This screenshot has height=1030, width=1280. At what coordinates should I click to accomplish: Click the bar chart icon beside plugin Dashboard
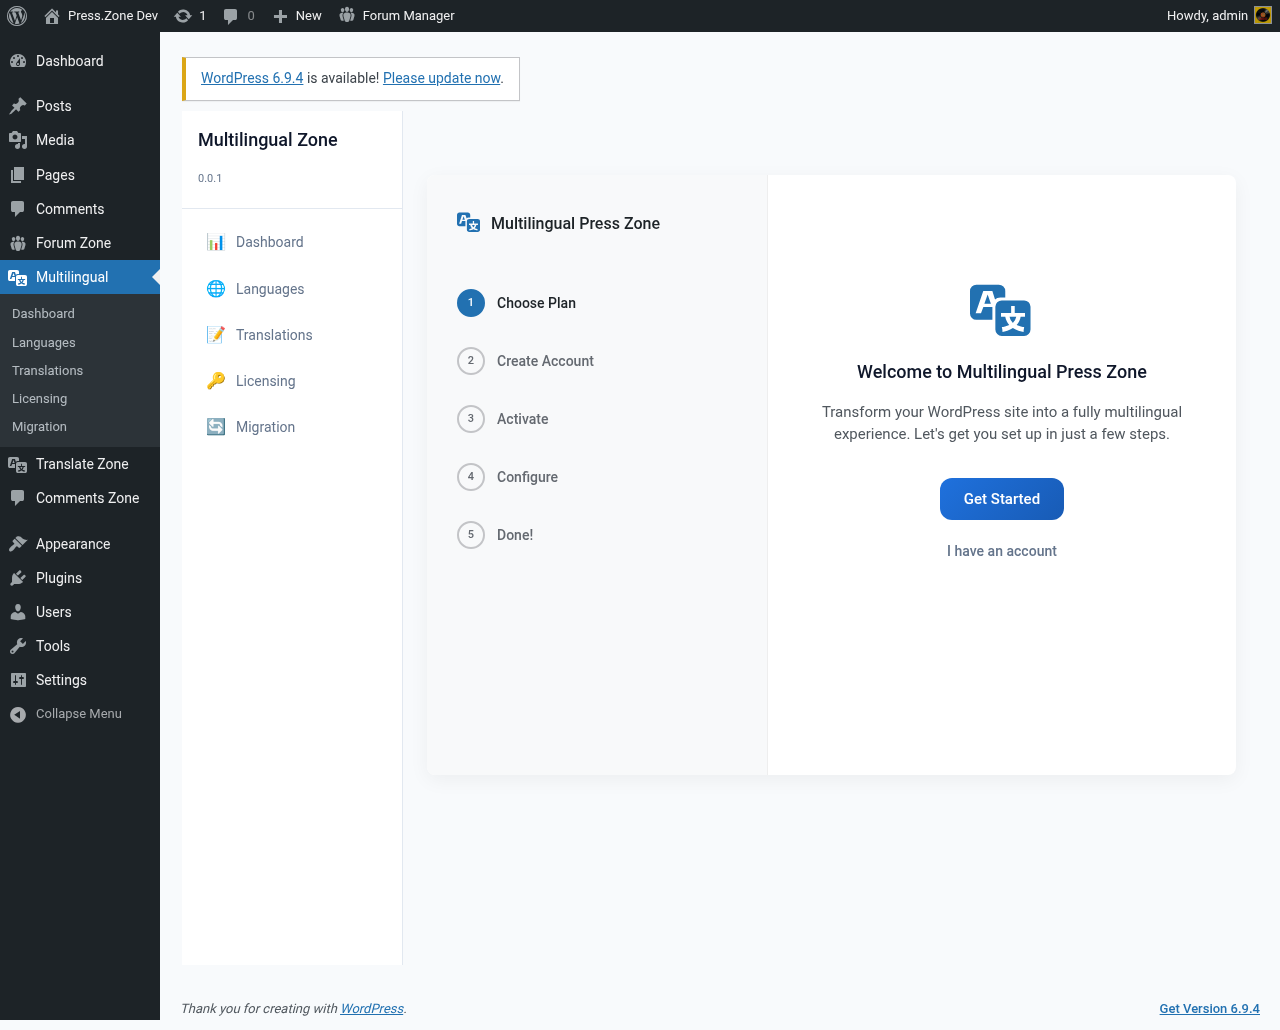click(216, 242)
